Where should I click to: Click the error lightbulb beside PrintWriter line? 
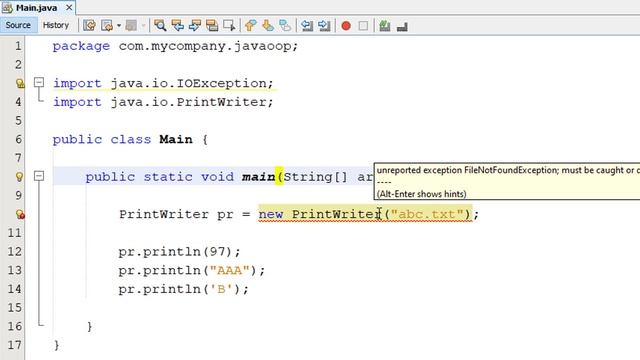click(x=20, y=214)
